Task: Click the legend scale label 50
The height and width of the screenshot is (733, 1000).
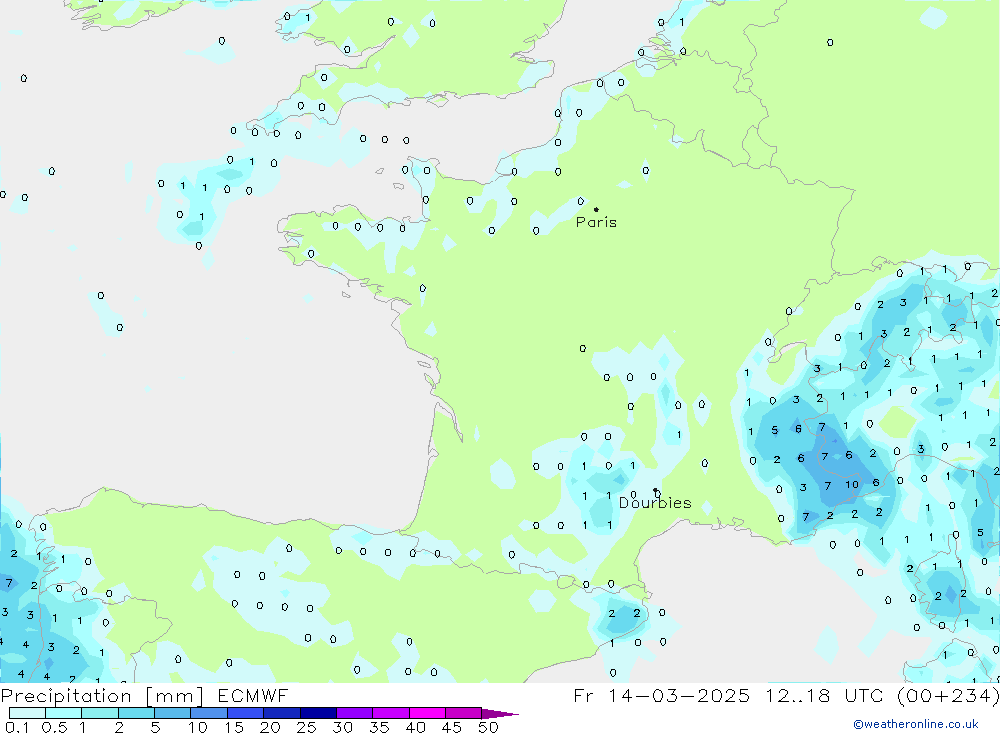Action: [x=488, y=727]
